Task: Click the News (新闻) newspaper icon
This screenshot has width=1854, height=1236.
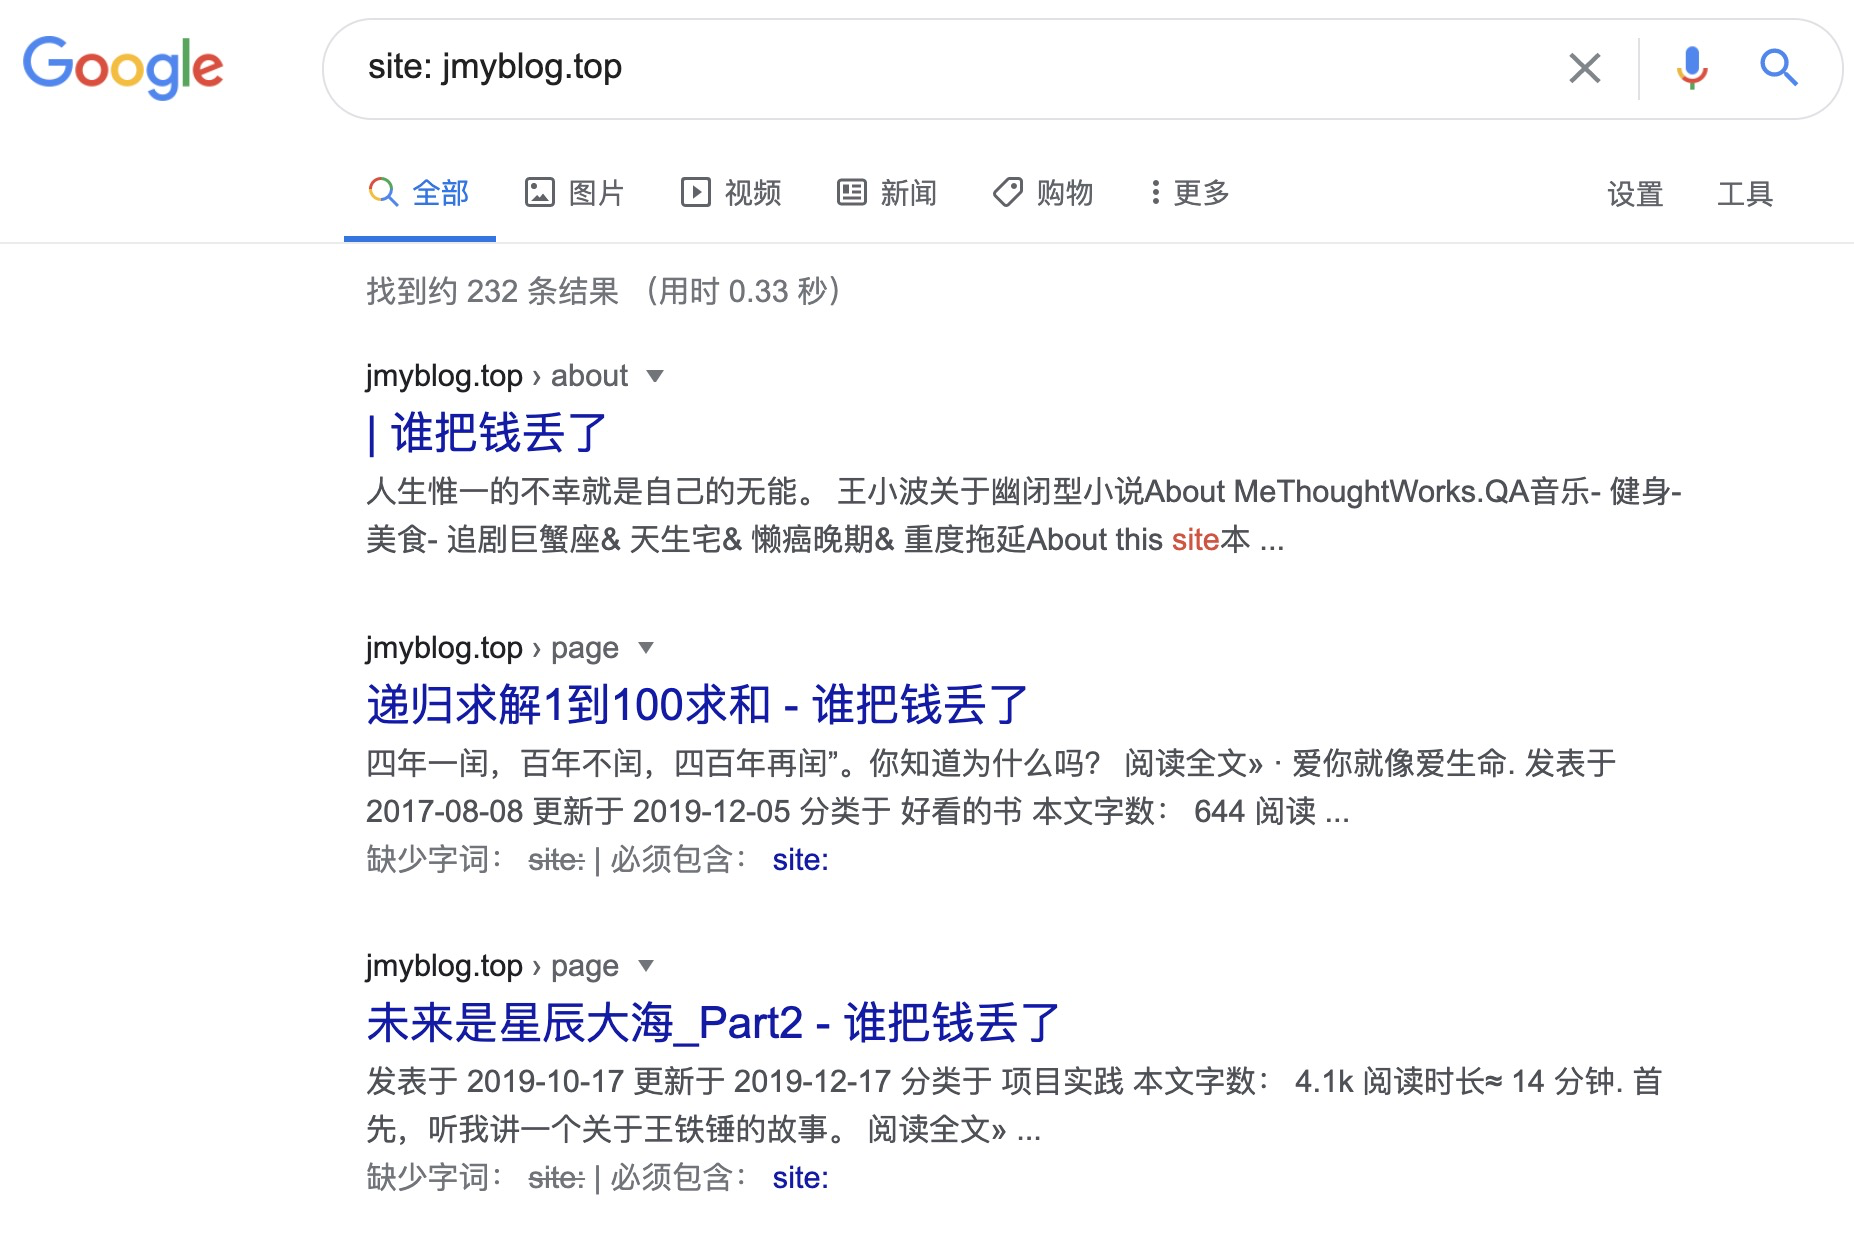Action: [851, 192]
